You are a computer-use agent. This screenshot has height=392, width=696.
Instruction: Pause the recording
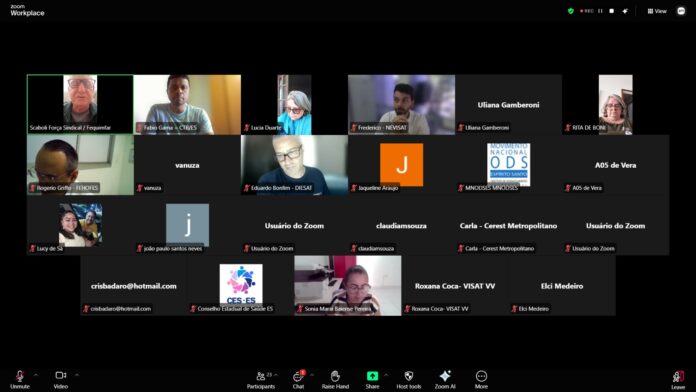(600, 11)
